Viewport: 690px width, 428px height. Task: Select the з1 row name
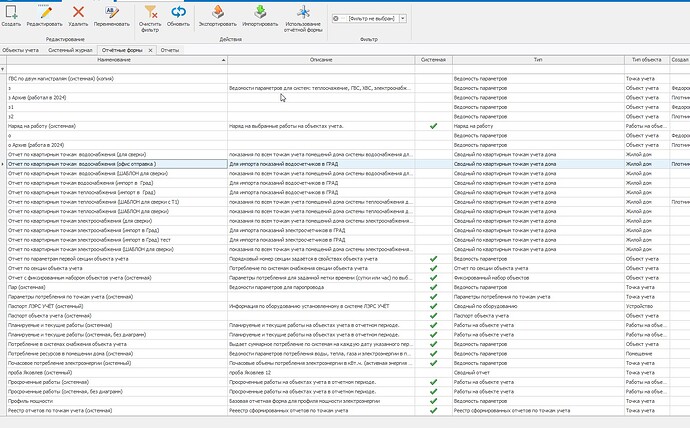click(11, 107)
